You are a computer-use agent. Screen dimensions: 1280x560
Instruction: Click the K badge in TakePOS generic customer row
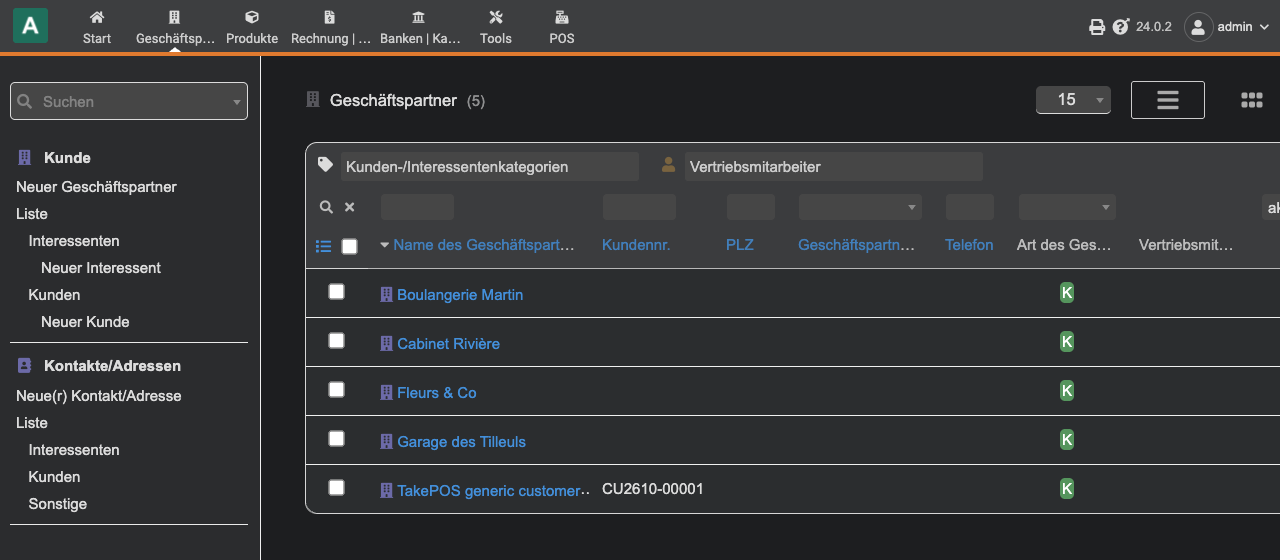1067,488
